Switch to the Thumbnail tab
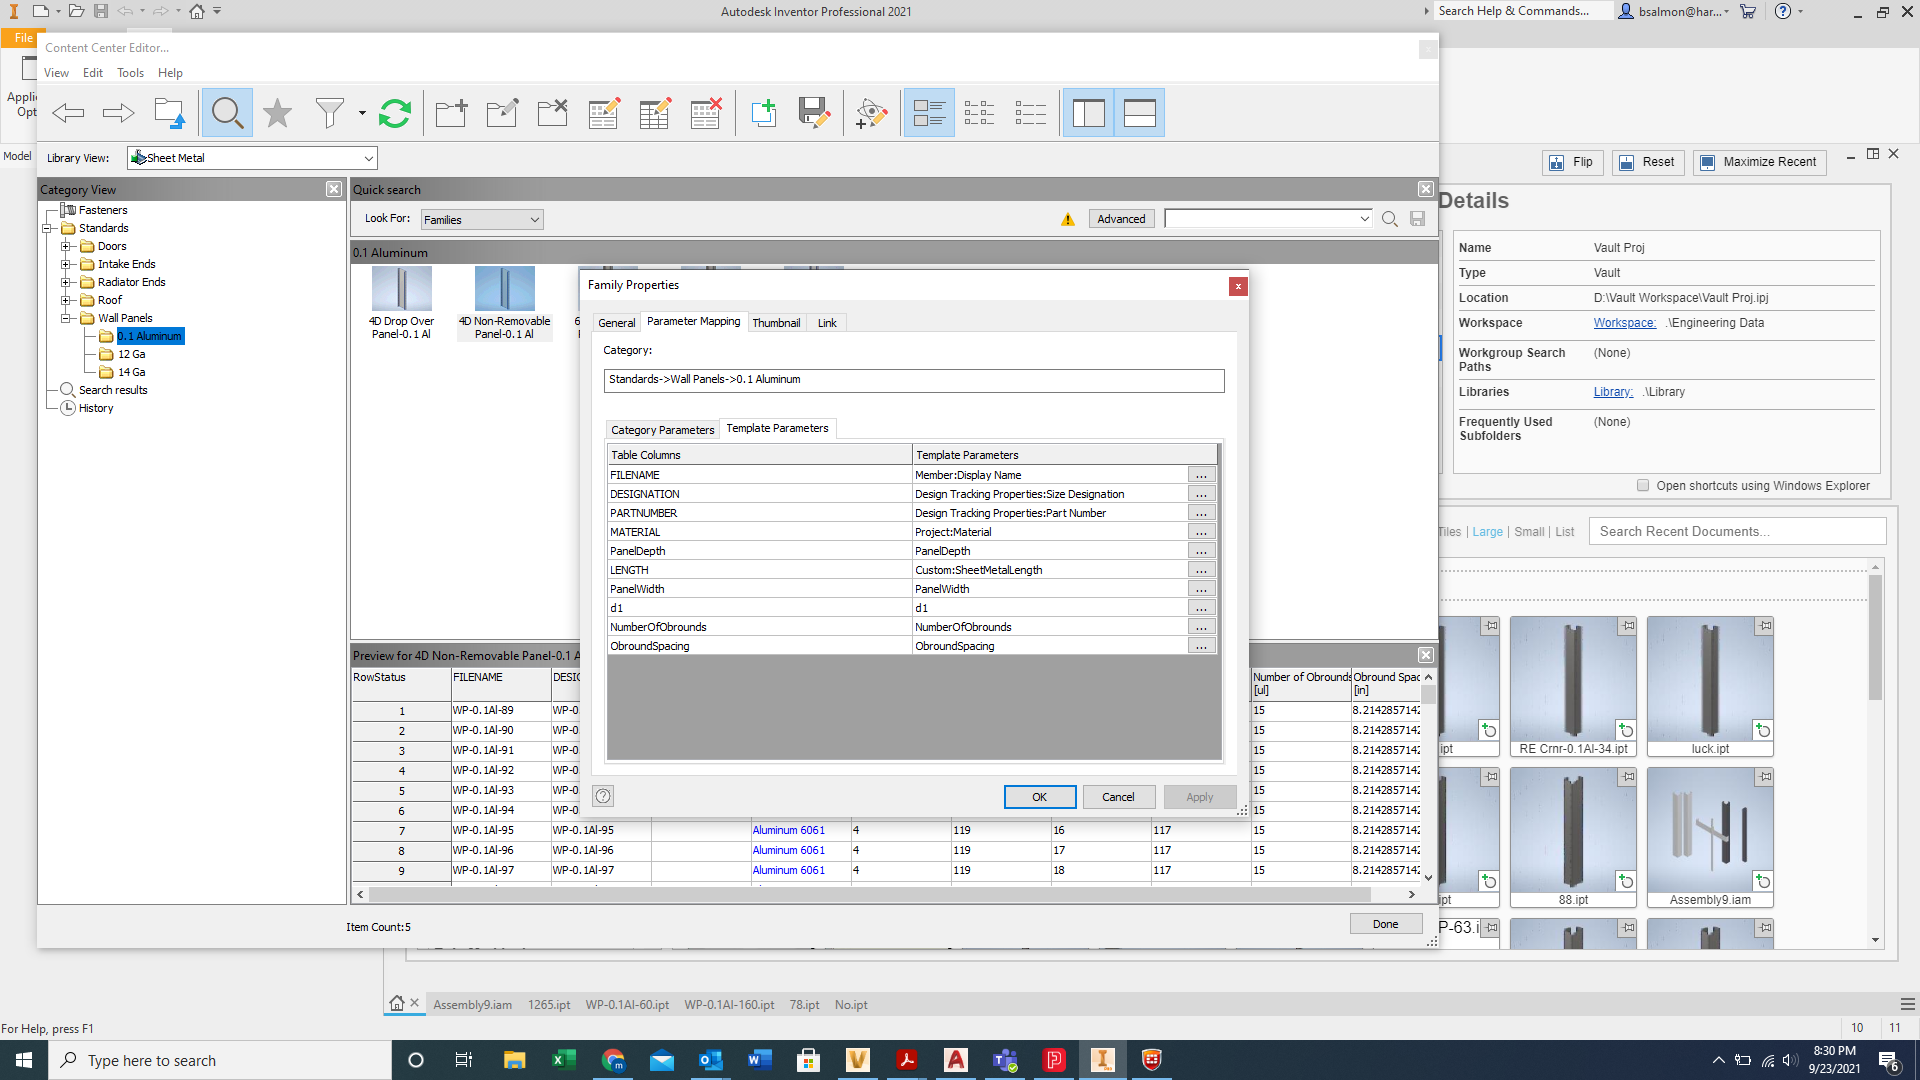1920x1080 pixels. [777, 322]
